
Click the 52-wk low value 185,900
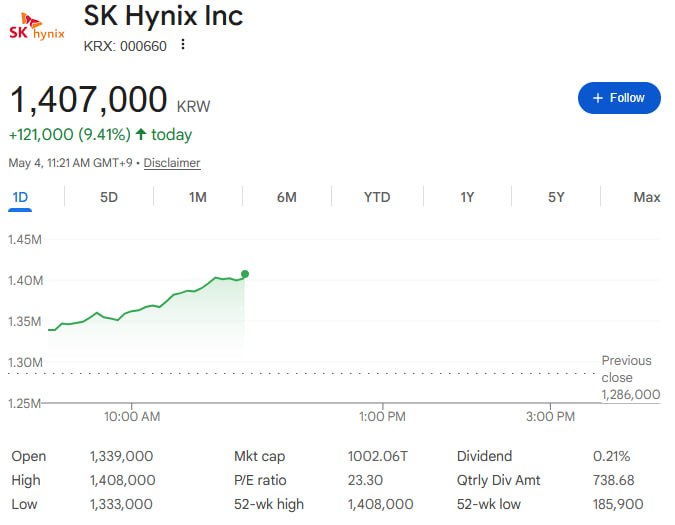click(618, 504)
